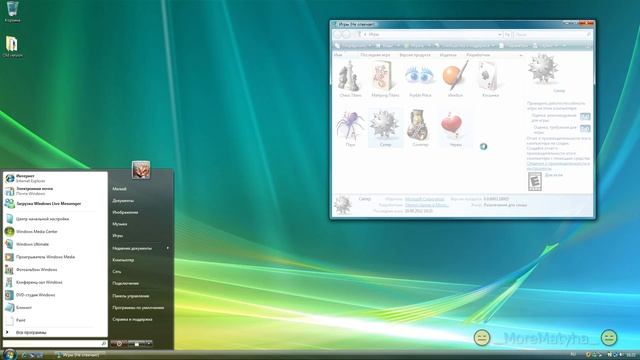Launch Paint from the Start menu
Viewport: 640px width, 360px height.
tap(55, 320)
